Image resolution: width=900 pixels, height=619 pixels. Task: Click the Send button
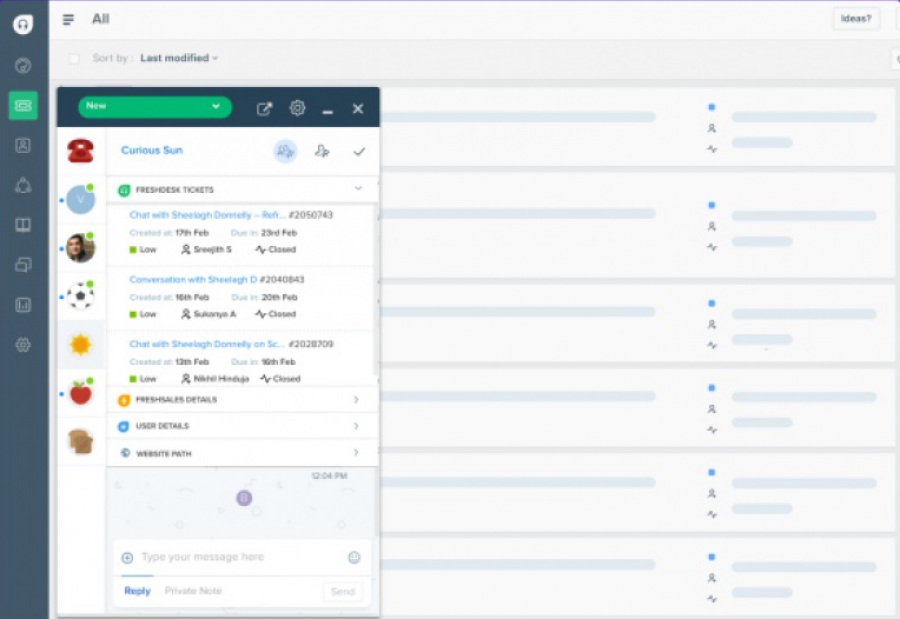pos(343,591)
